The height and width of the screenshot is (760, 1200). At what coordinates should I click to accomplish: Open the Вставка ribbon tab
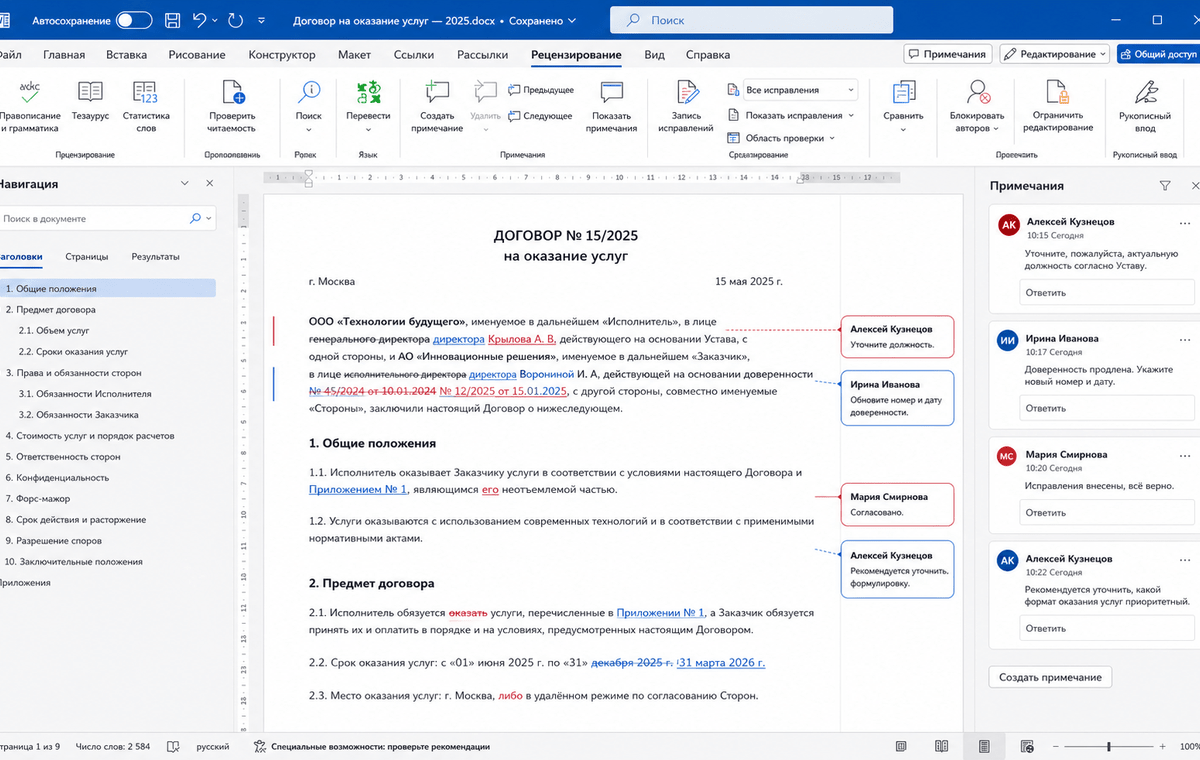click(x=126, y=55)
